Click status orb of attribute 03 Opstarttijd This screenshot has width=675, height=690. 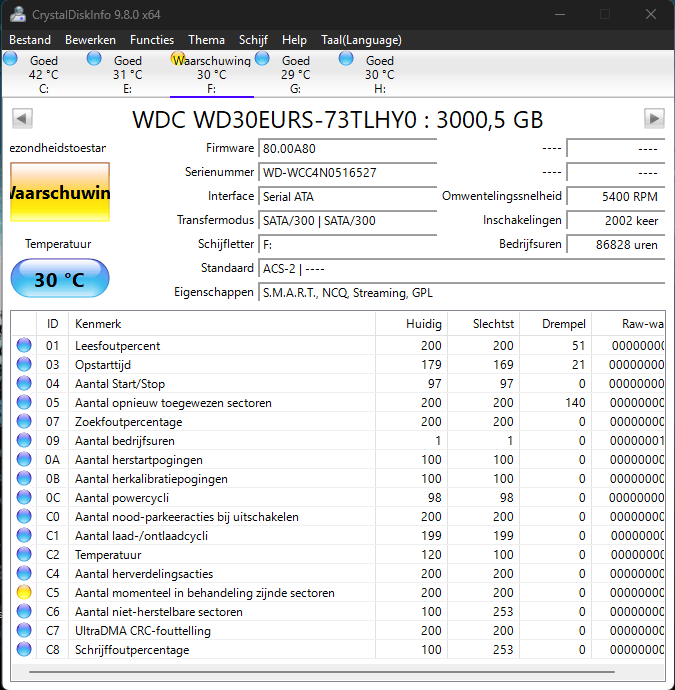pos(24,364)
